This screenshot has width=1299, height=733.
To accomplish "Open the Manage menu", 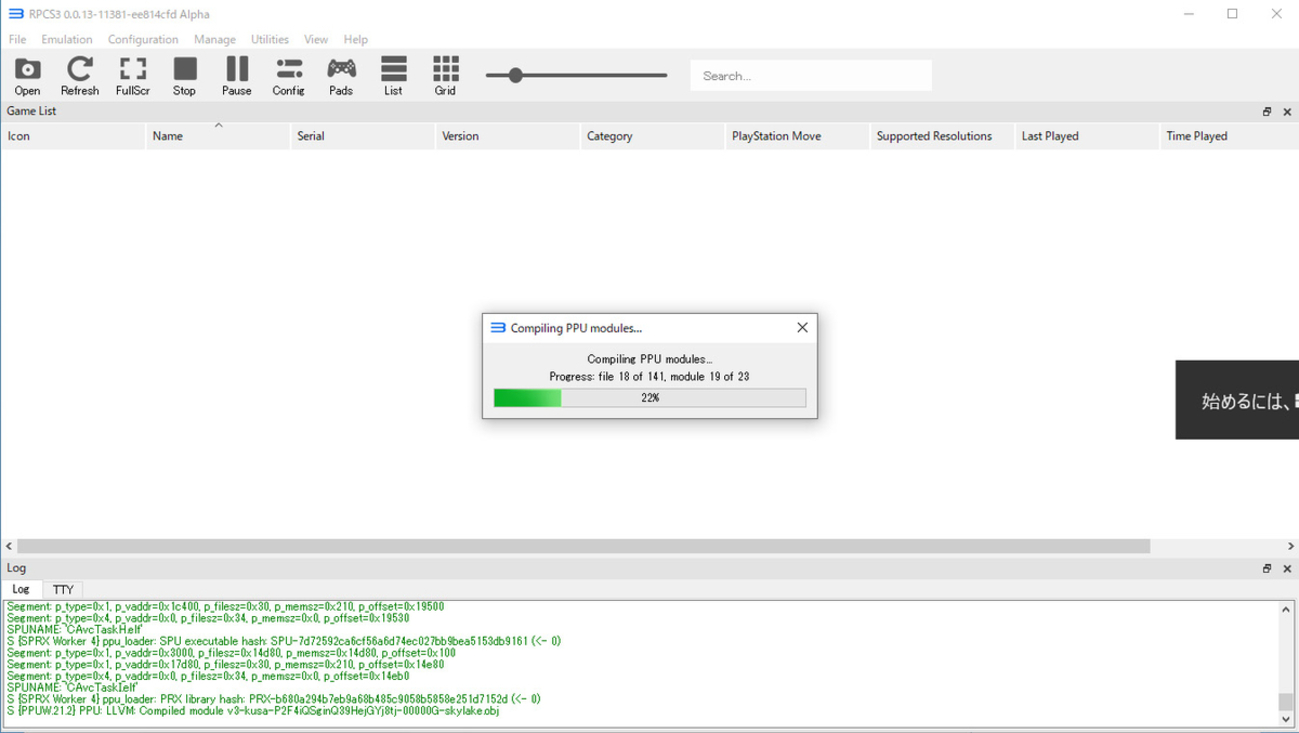I will point(215,39).
